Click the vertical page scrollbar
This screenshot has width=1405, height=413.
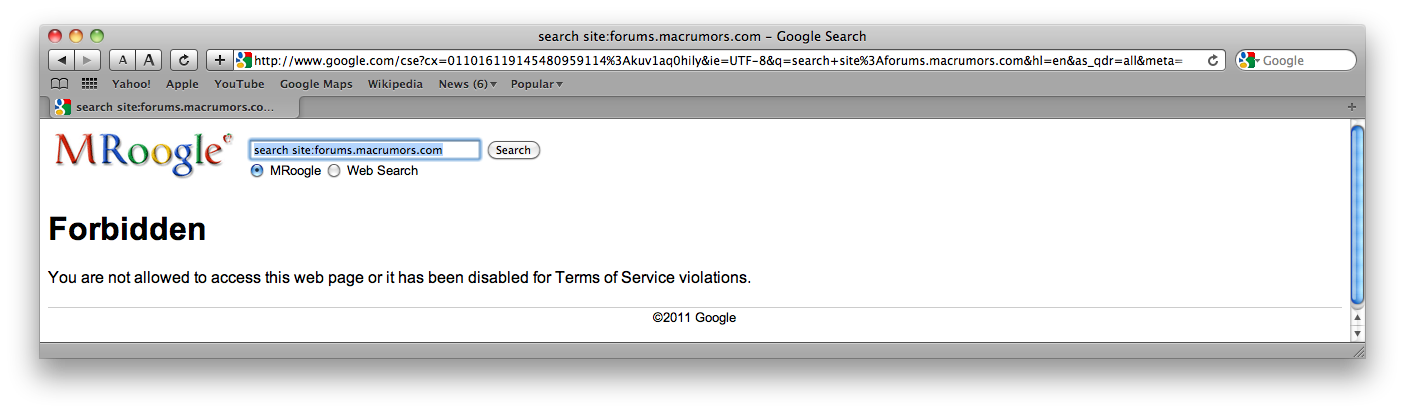[1357, 215]
